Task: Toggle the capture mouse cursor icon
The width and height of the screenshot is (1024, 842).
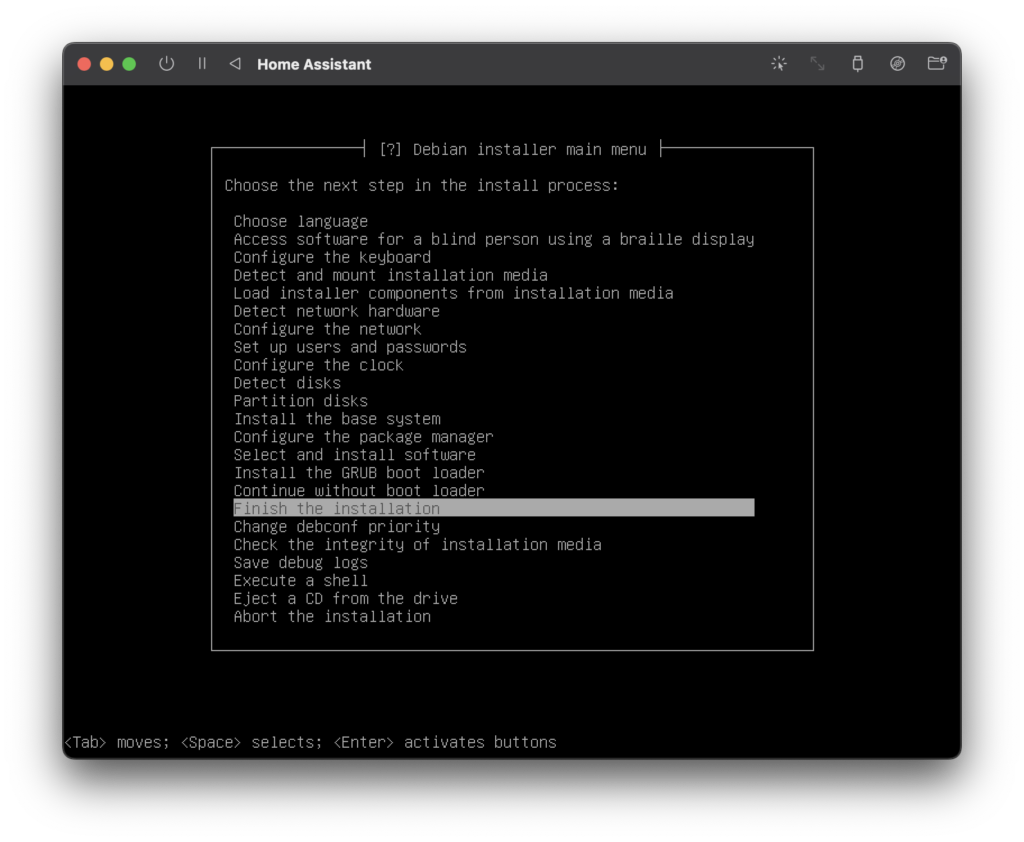Action: [778, 64]
